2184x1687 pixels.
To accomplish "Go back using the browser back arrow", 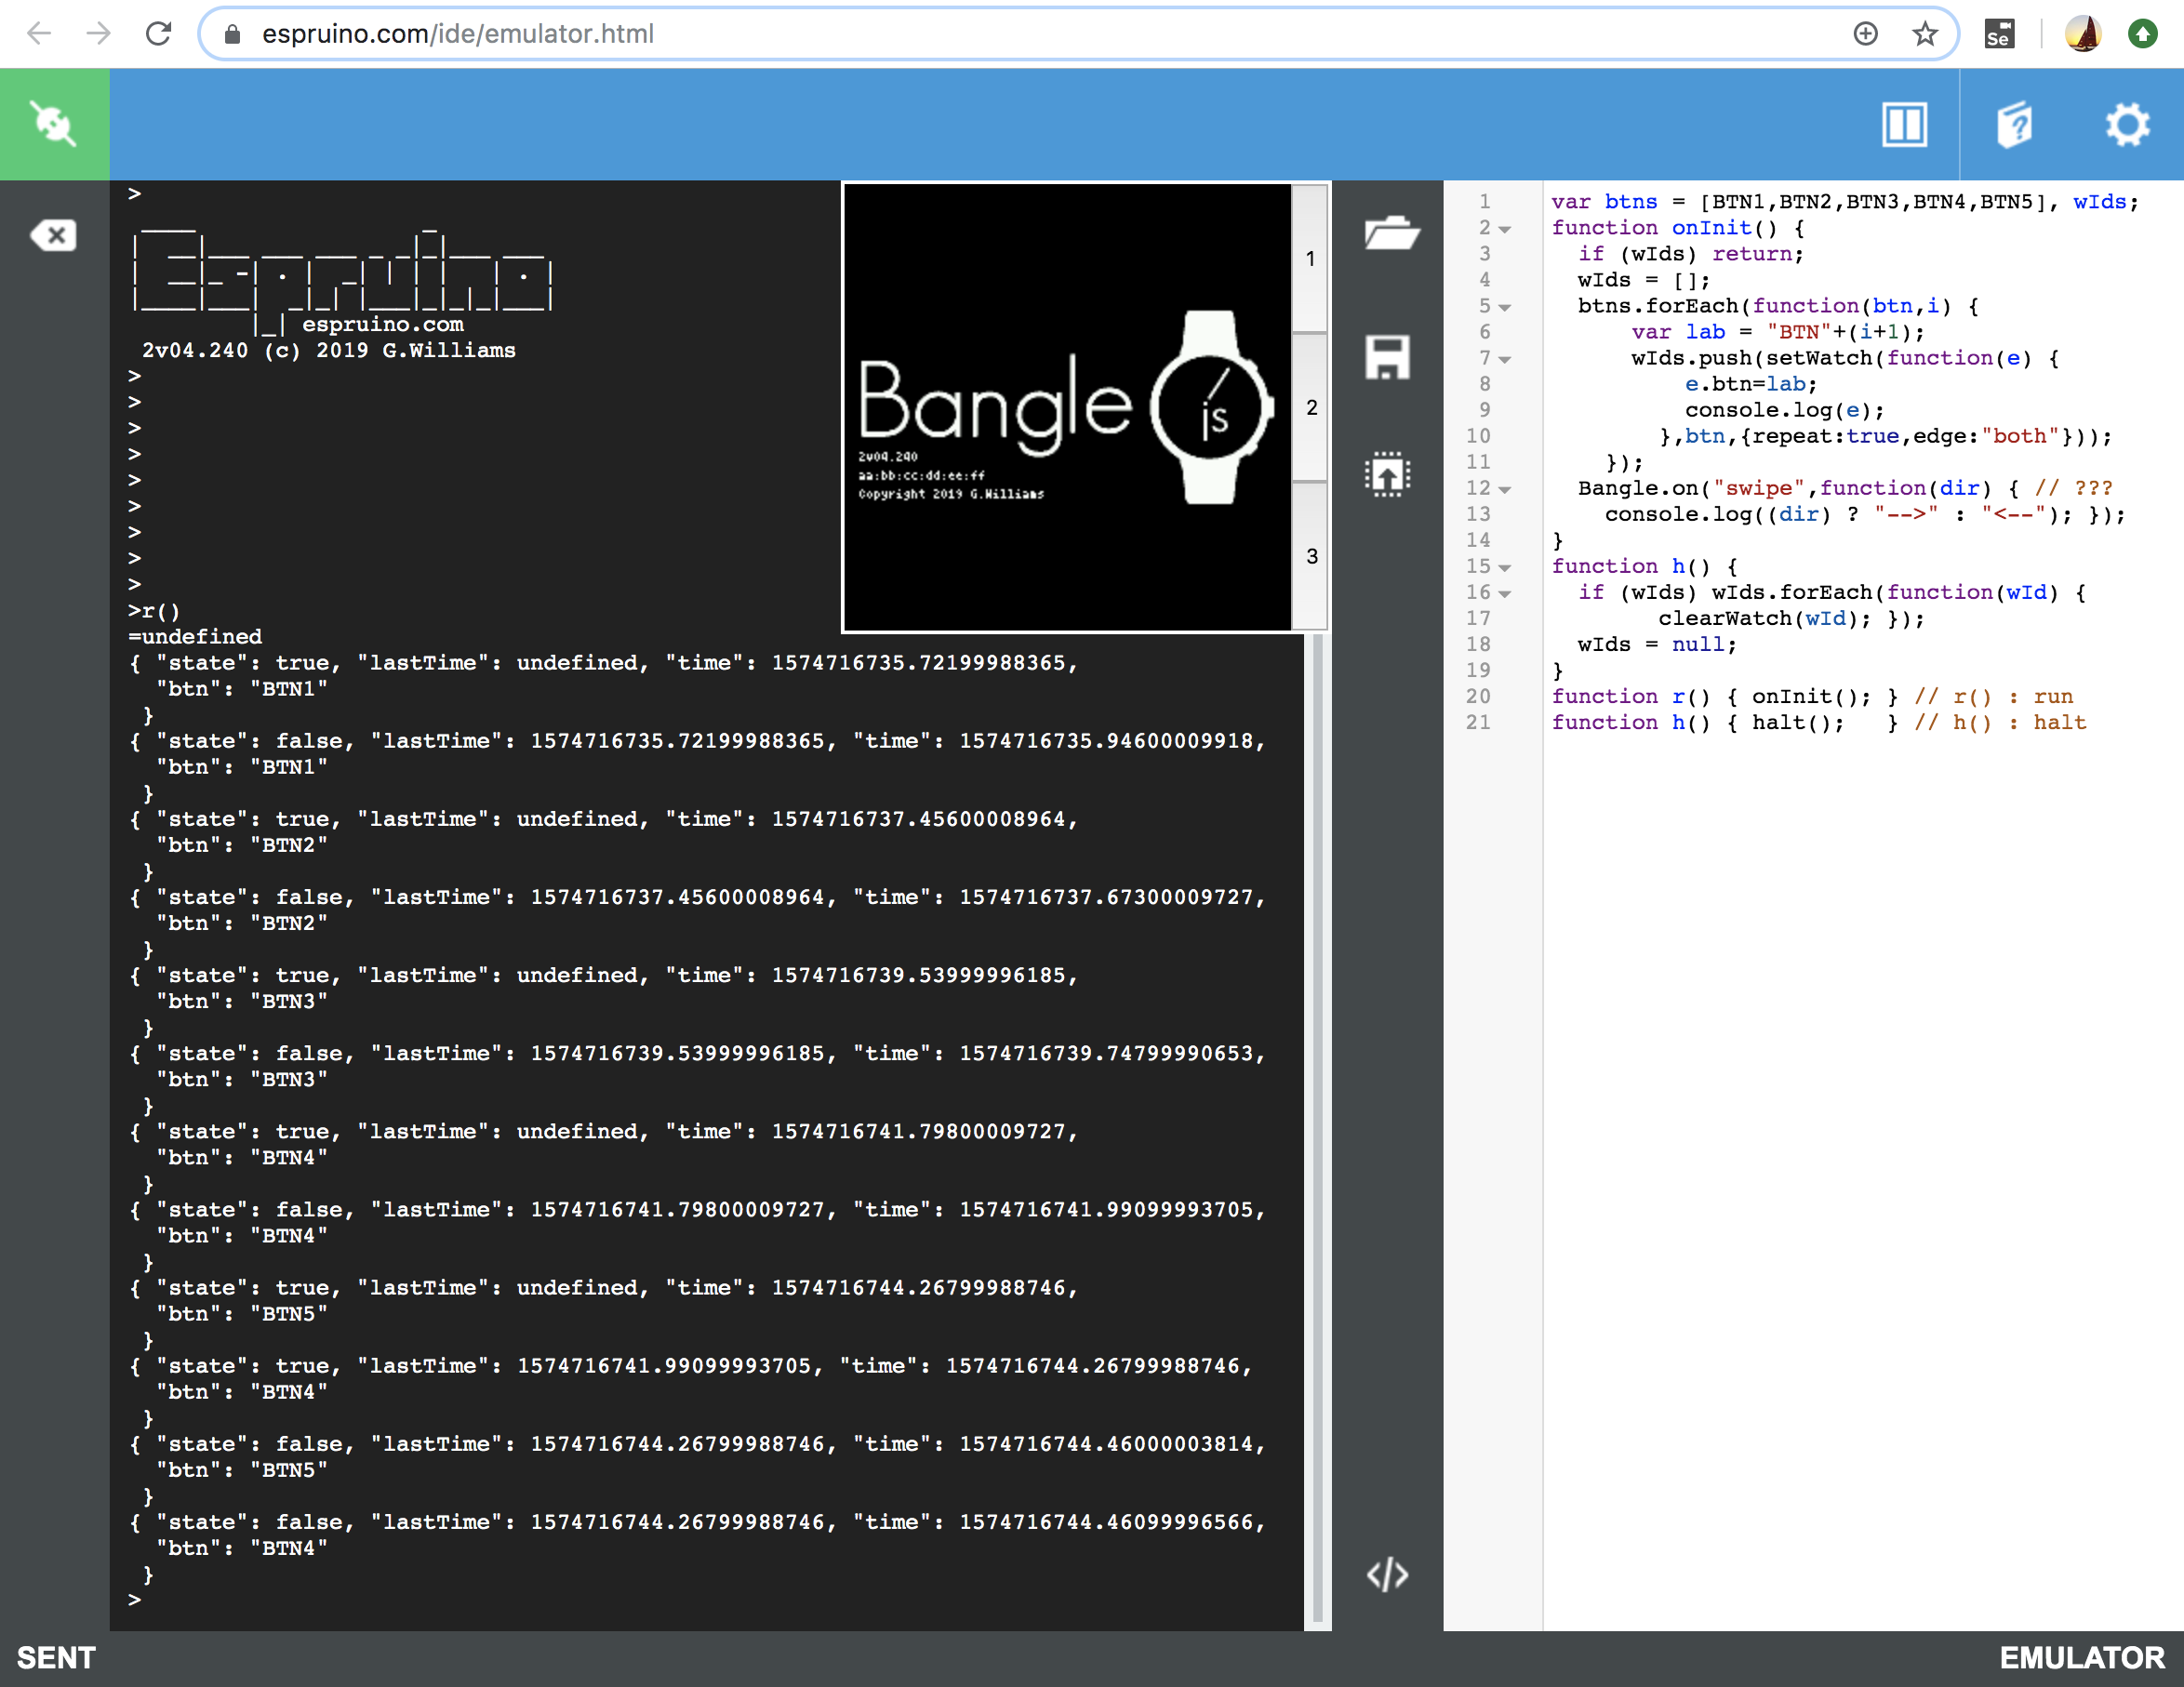I will pyautogui.click(x=39, y=34).
